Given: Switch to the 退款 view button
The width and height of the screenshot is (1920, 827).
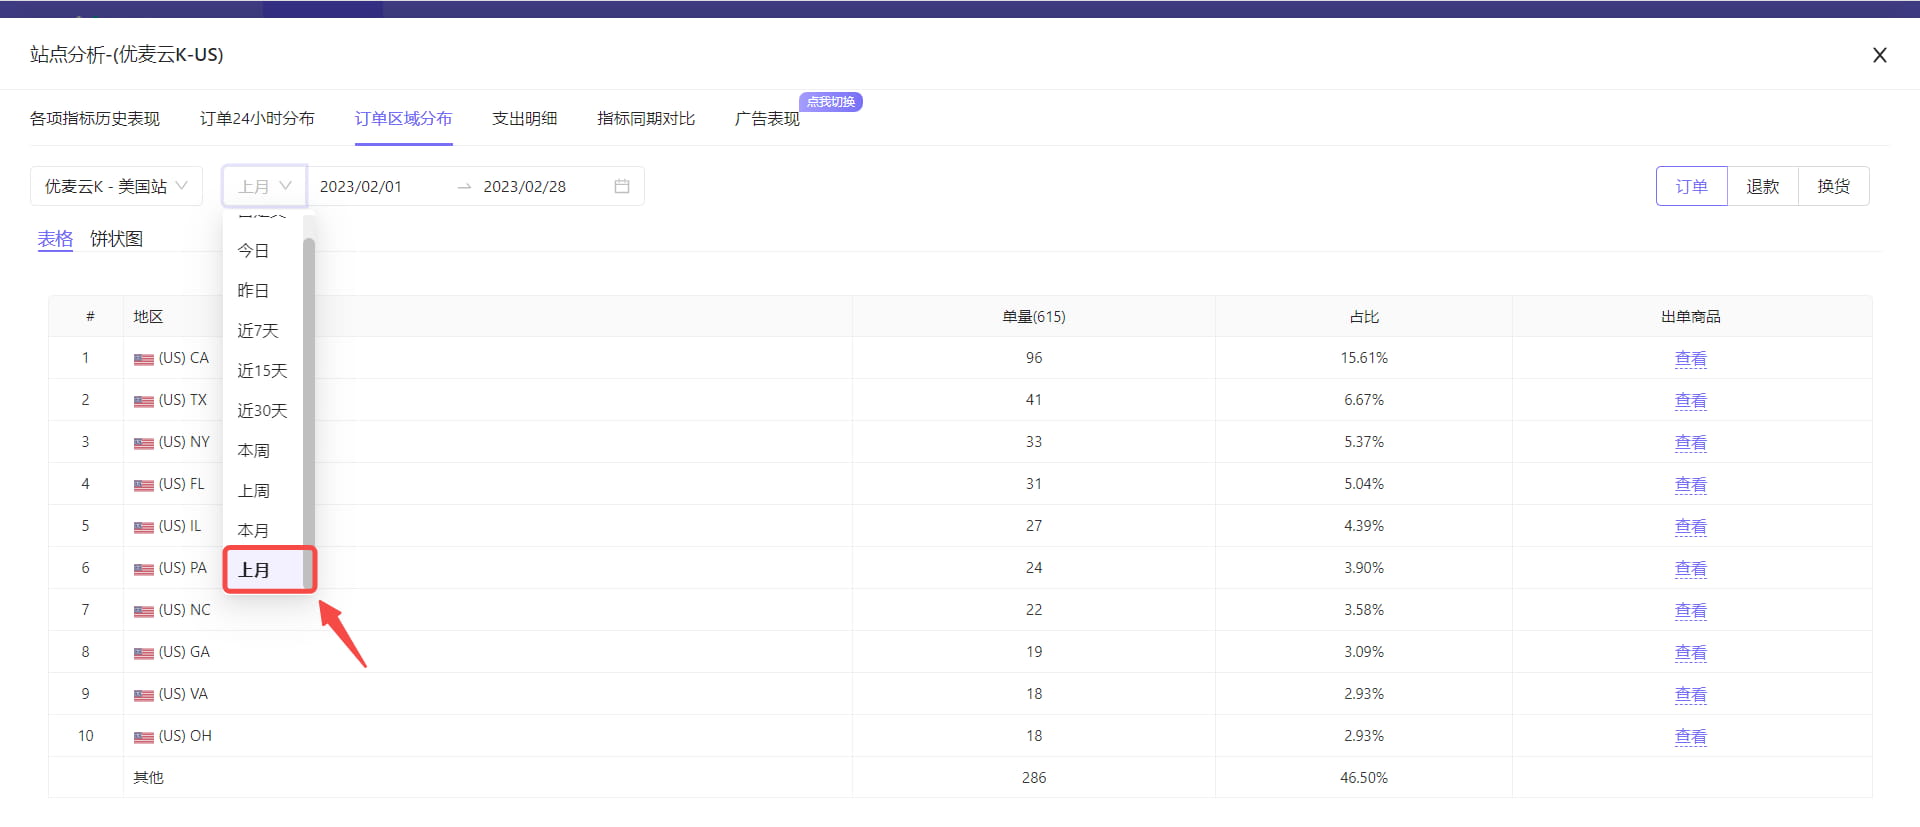Looking at the screenshot, I should point(1763,186).
